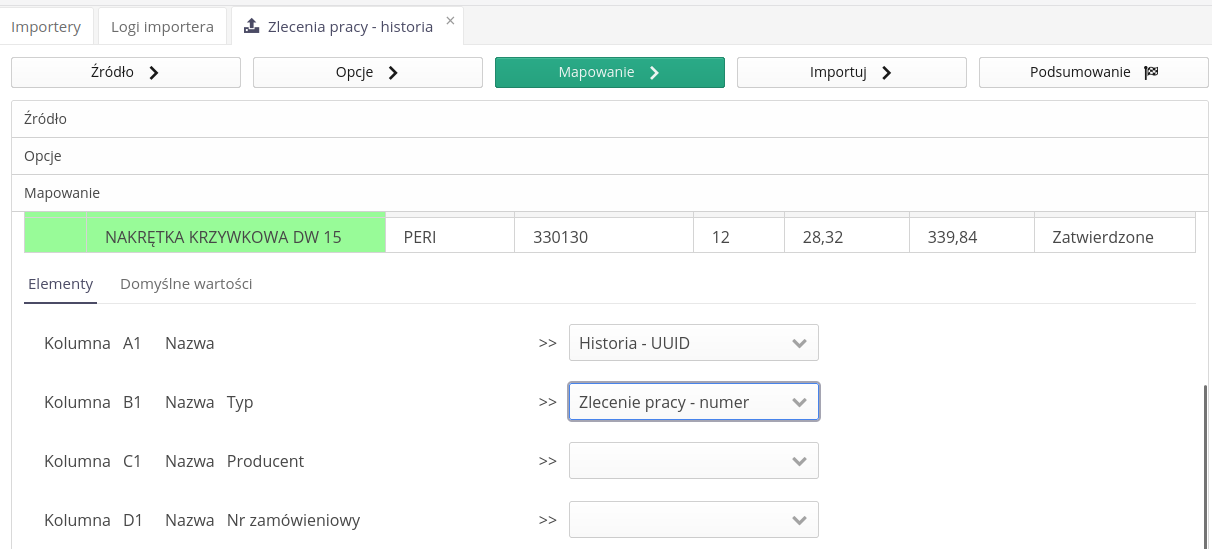Screen dimensions: 1212x549
Task: Open the Logi importera tab
Action: pos(162,27)
